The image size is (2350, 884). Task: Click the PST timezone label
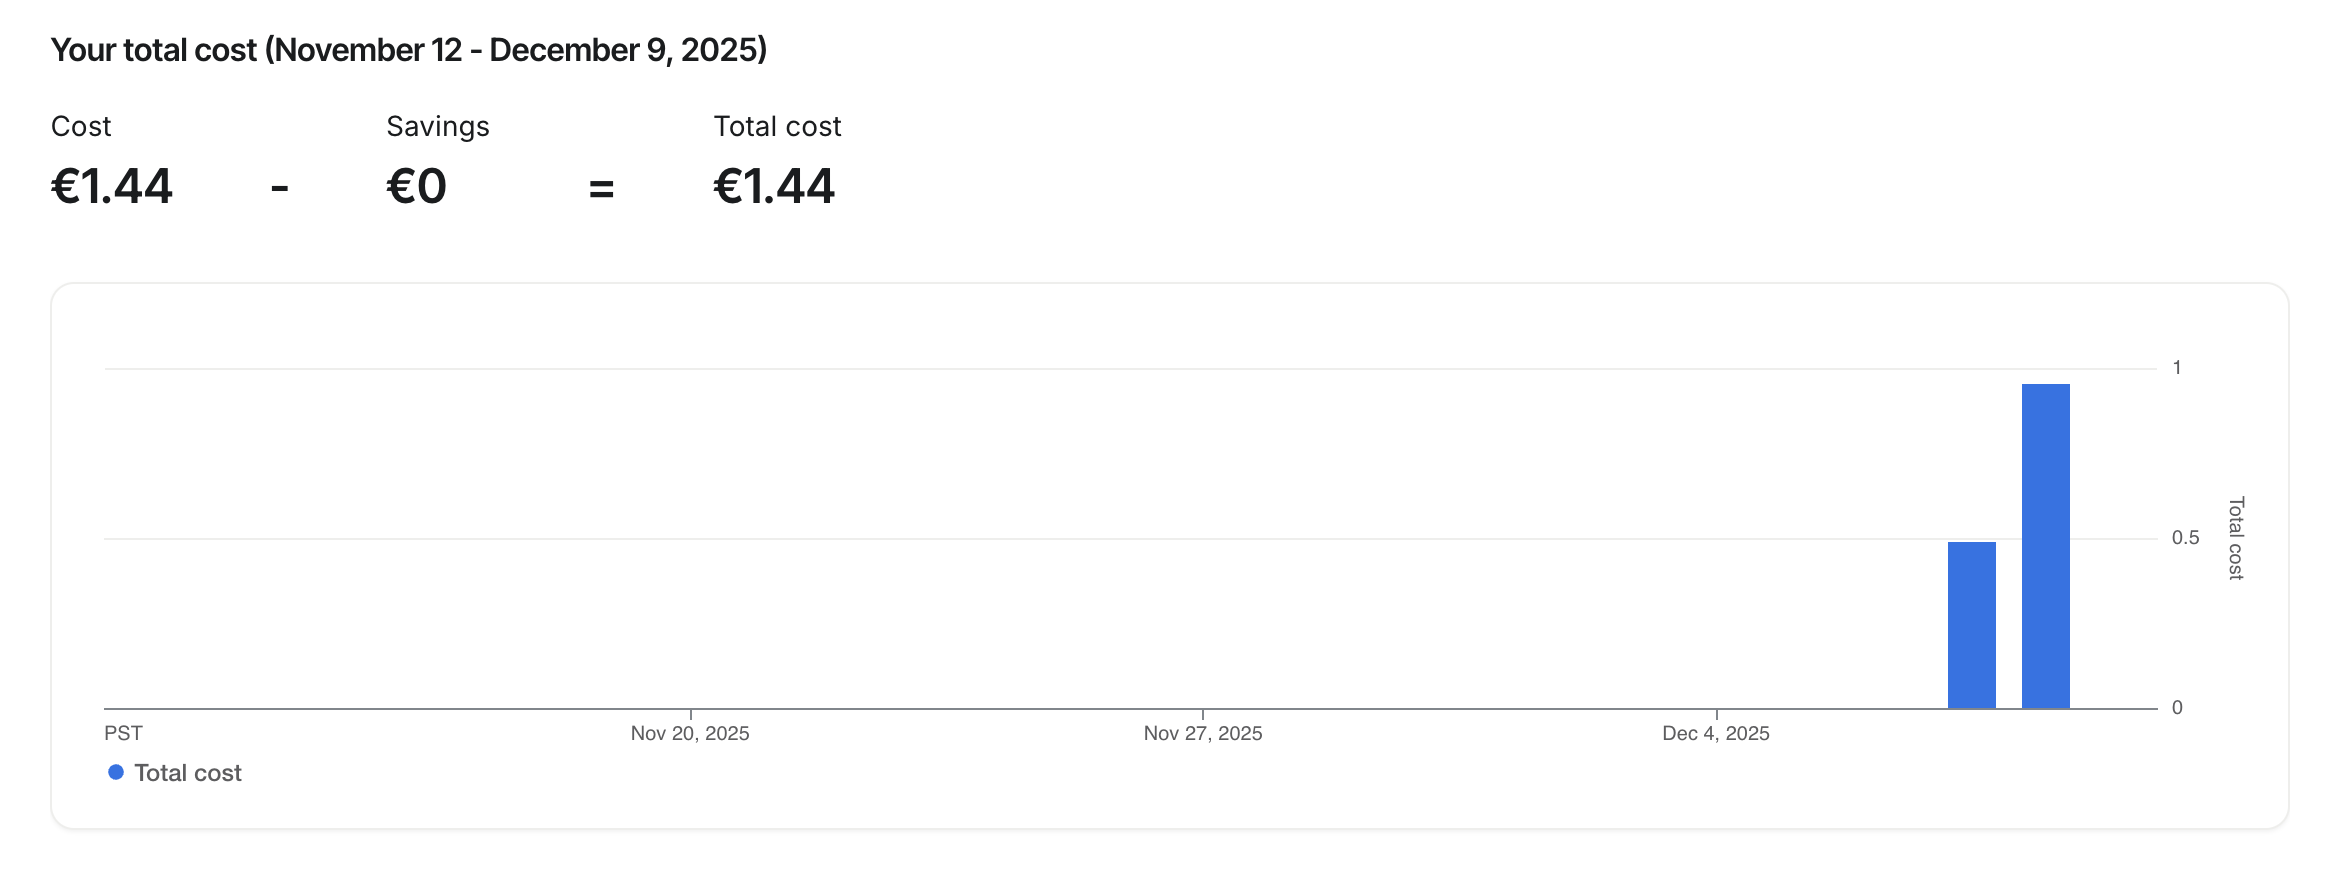[x=123, y=733]
